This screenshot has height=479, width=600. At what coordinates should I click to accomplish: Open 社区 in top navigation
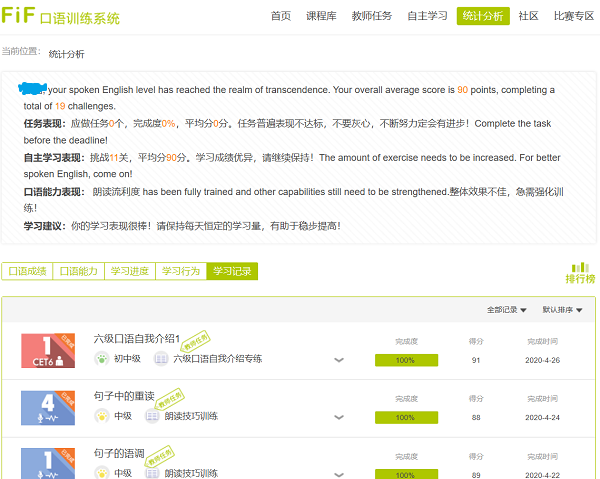[x=528, y=16]
